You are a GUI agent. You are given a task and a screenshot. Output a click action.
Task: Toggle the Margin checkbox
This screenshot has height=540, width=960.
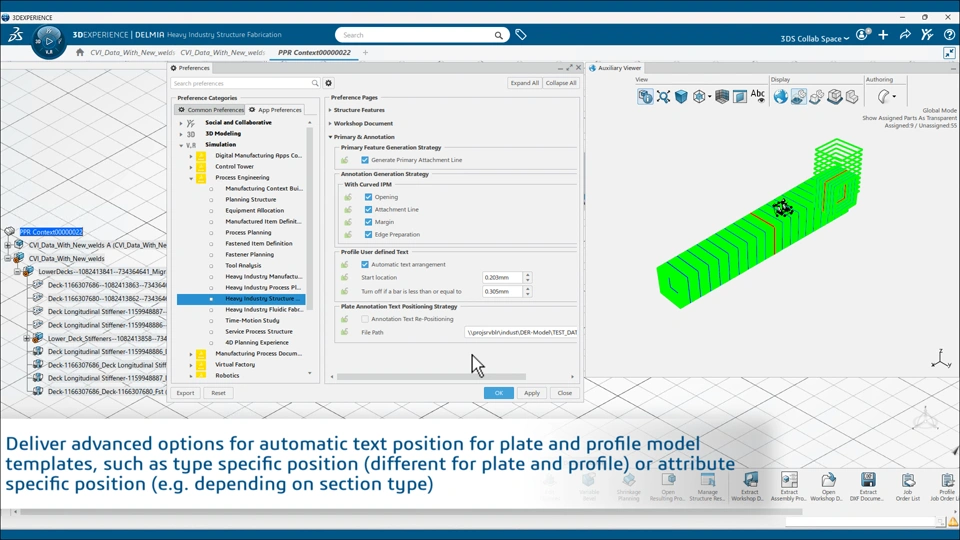368,222
